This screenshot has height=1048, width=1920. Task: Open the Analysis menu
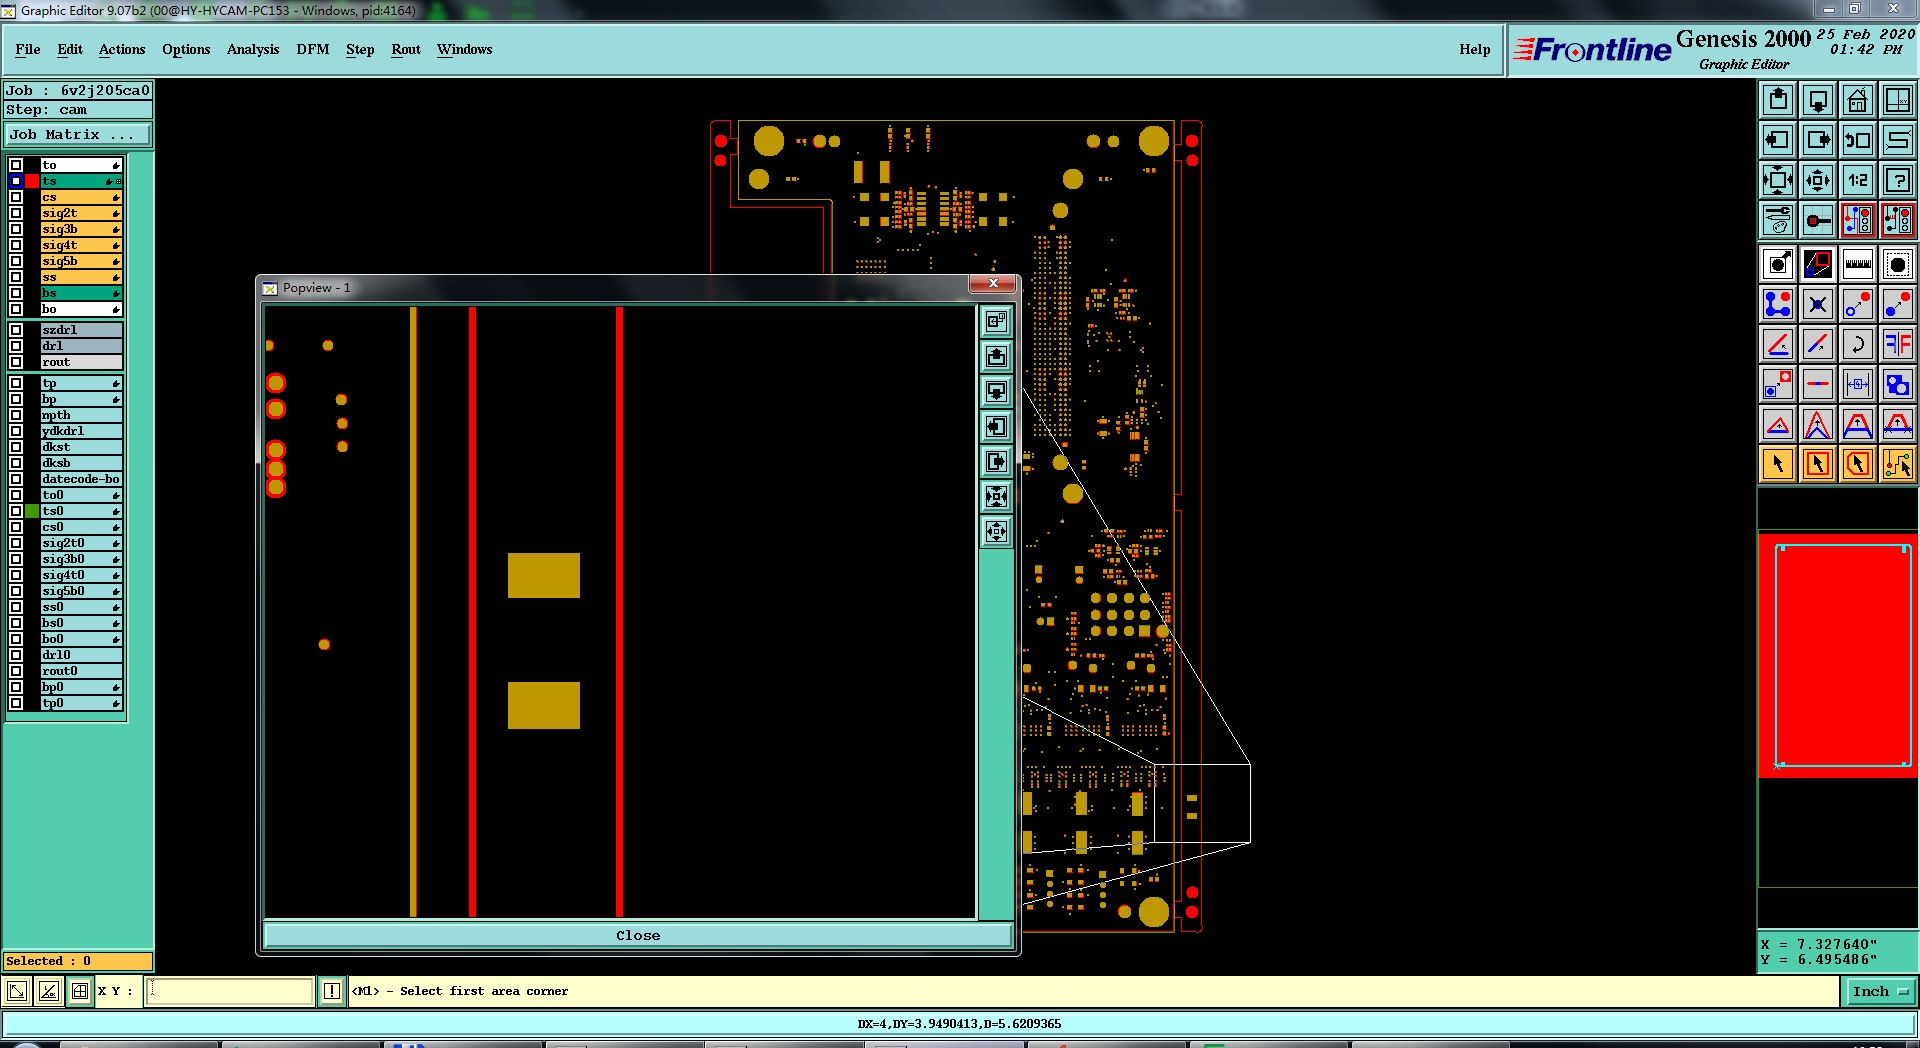click(253, 49)
